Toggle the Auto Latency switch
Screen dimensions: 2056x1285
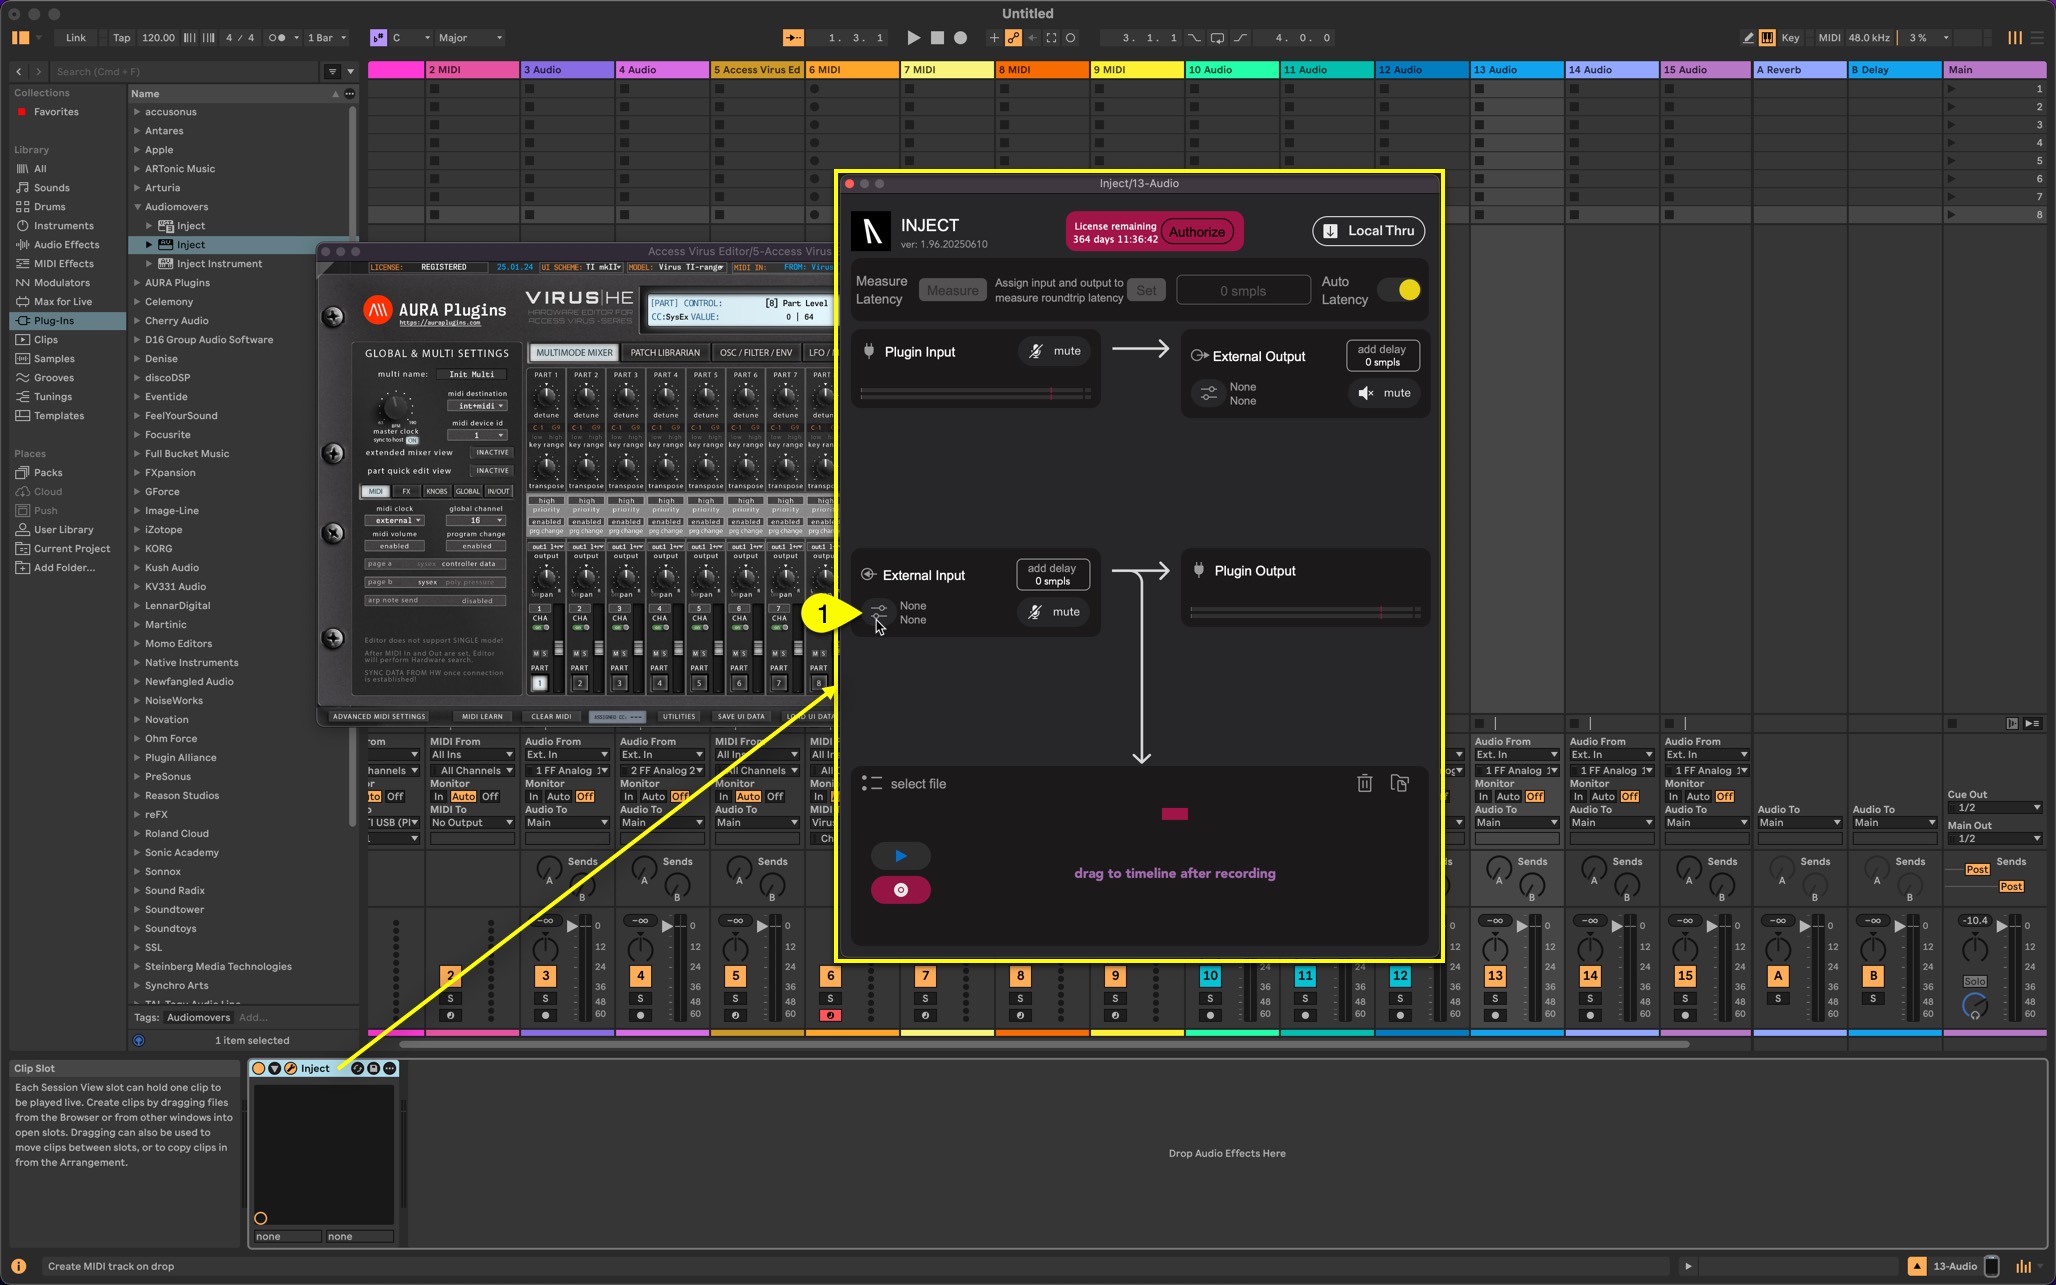(x=1399, y=290)
